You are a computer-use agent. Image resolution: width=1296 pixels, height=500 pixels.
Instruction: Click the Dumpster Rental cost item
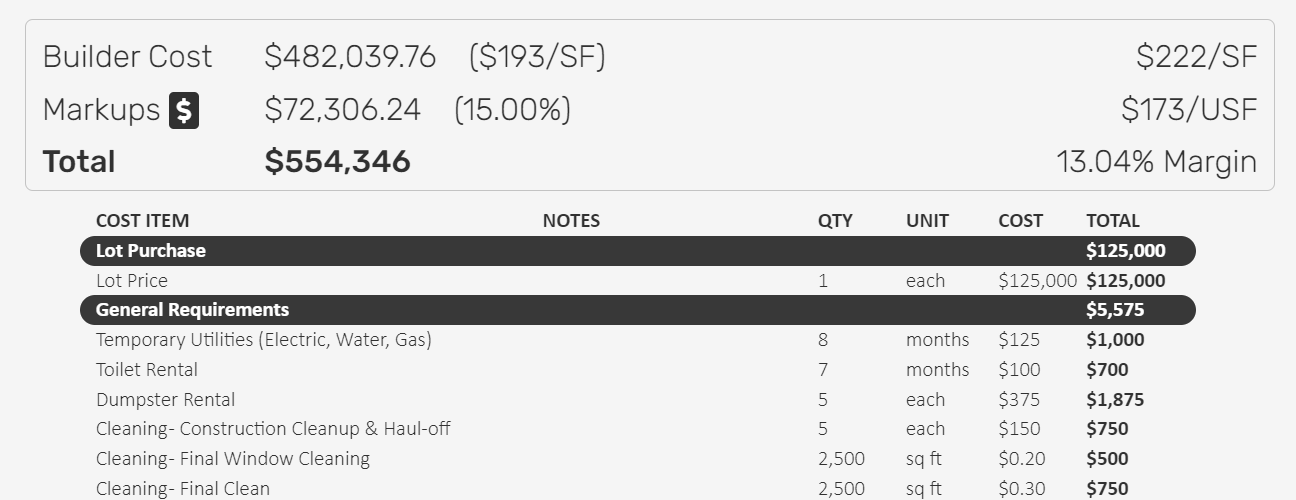165,400
